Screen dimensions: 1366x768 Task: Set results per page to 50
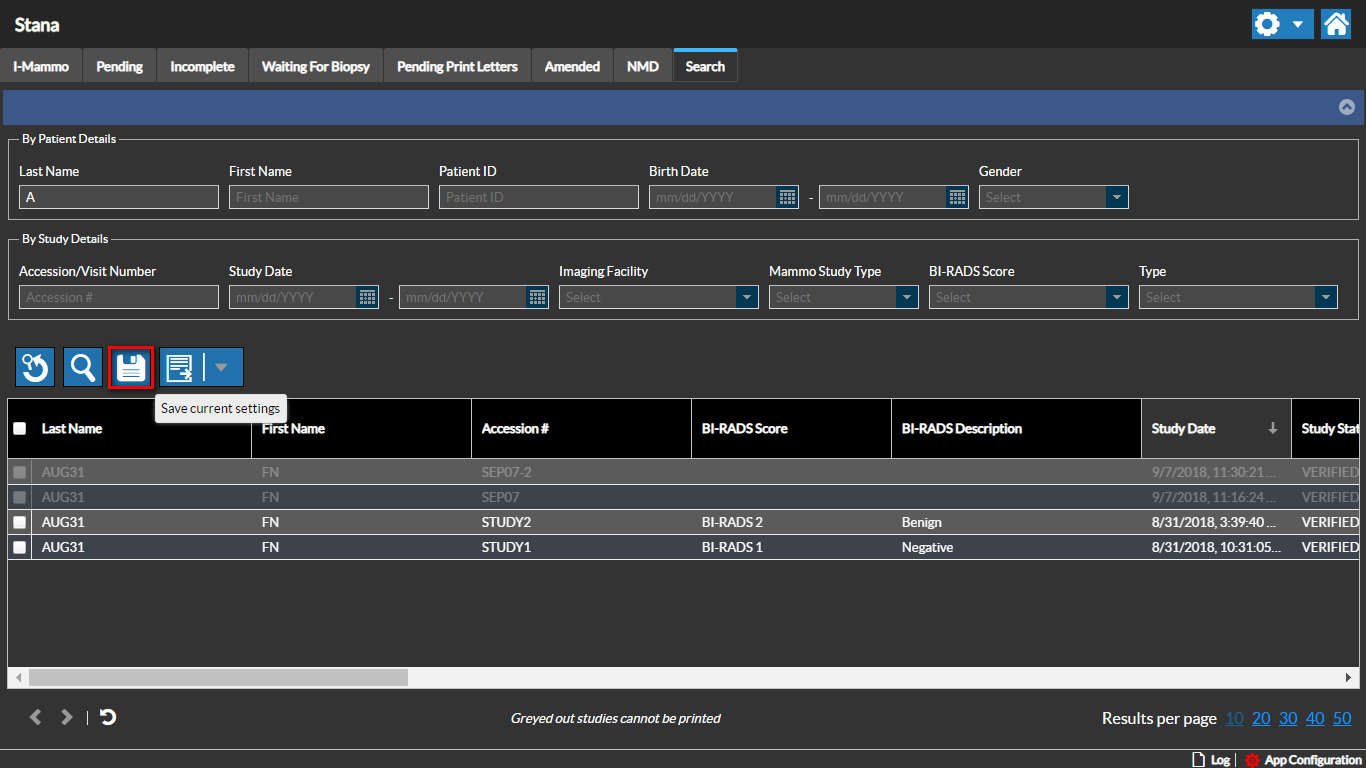click(1342, 718)
